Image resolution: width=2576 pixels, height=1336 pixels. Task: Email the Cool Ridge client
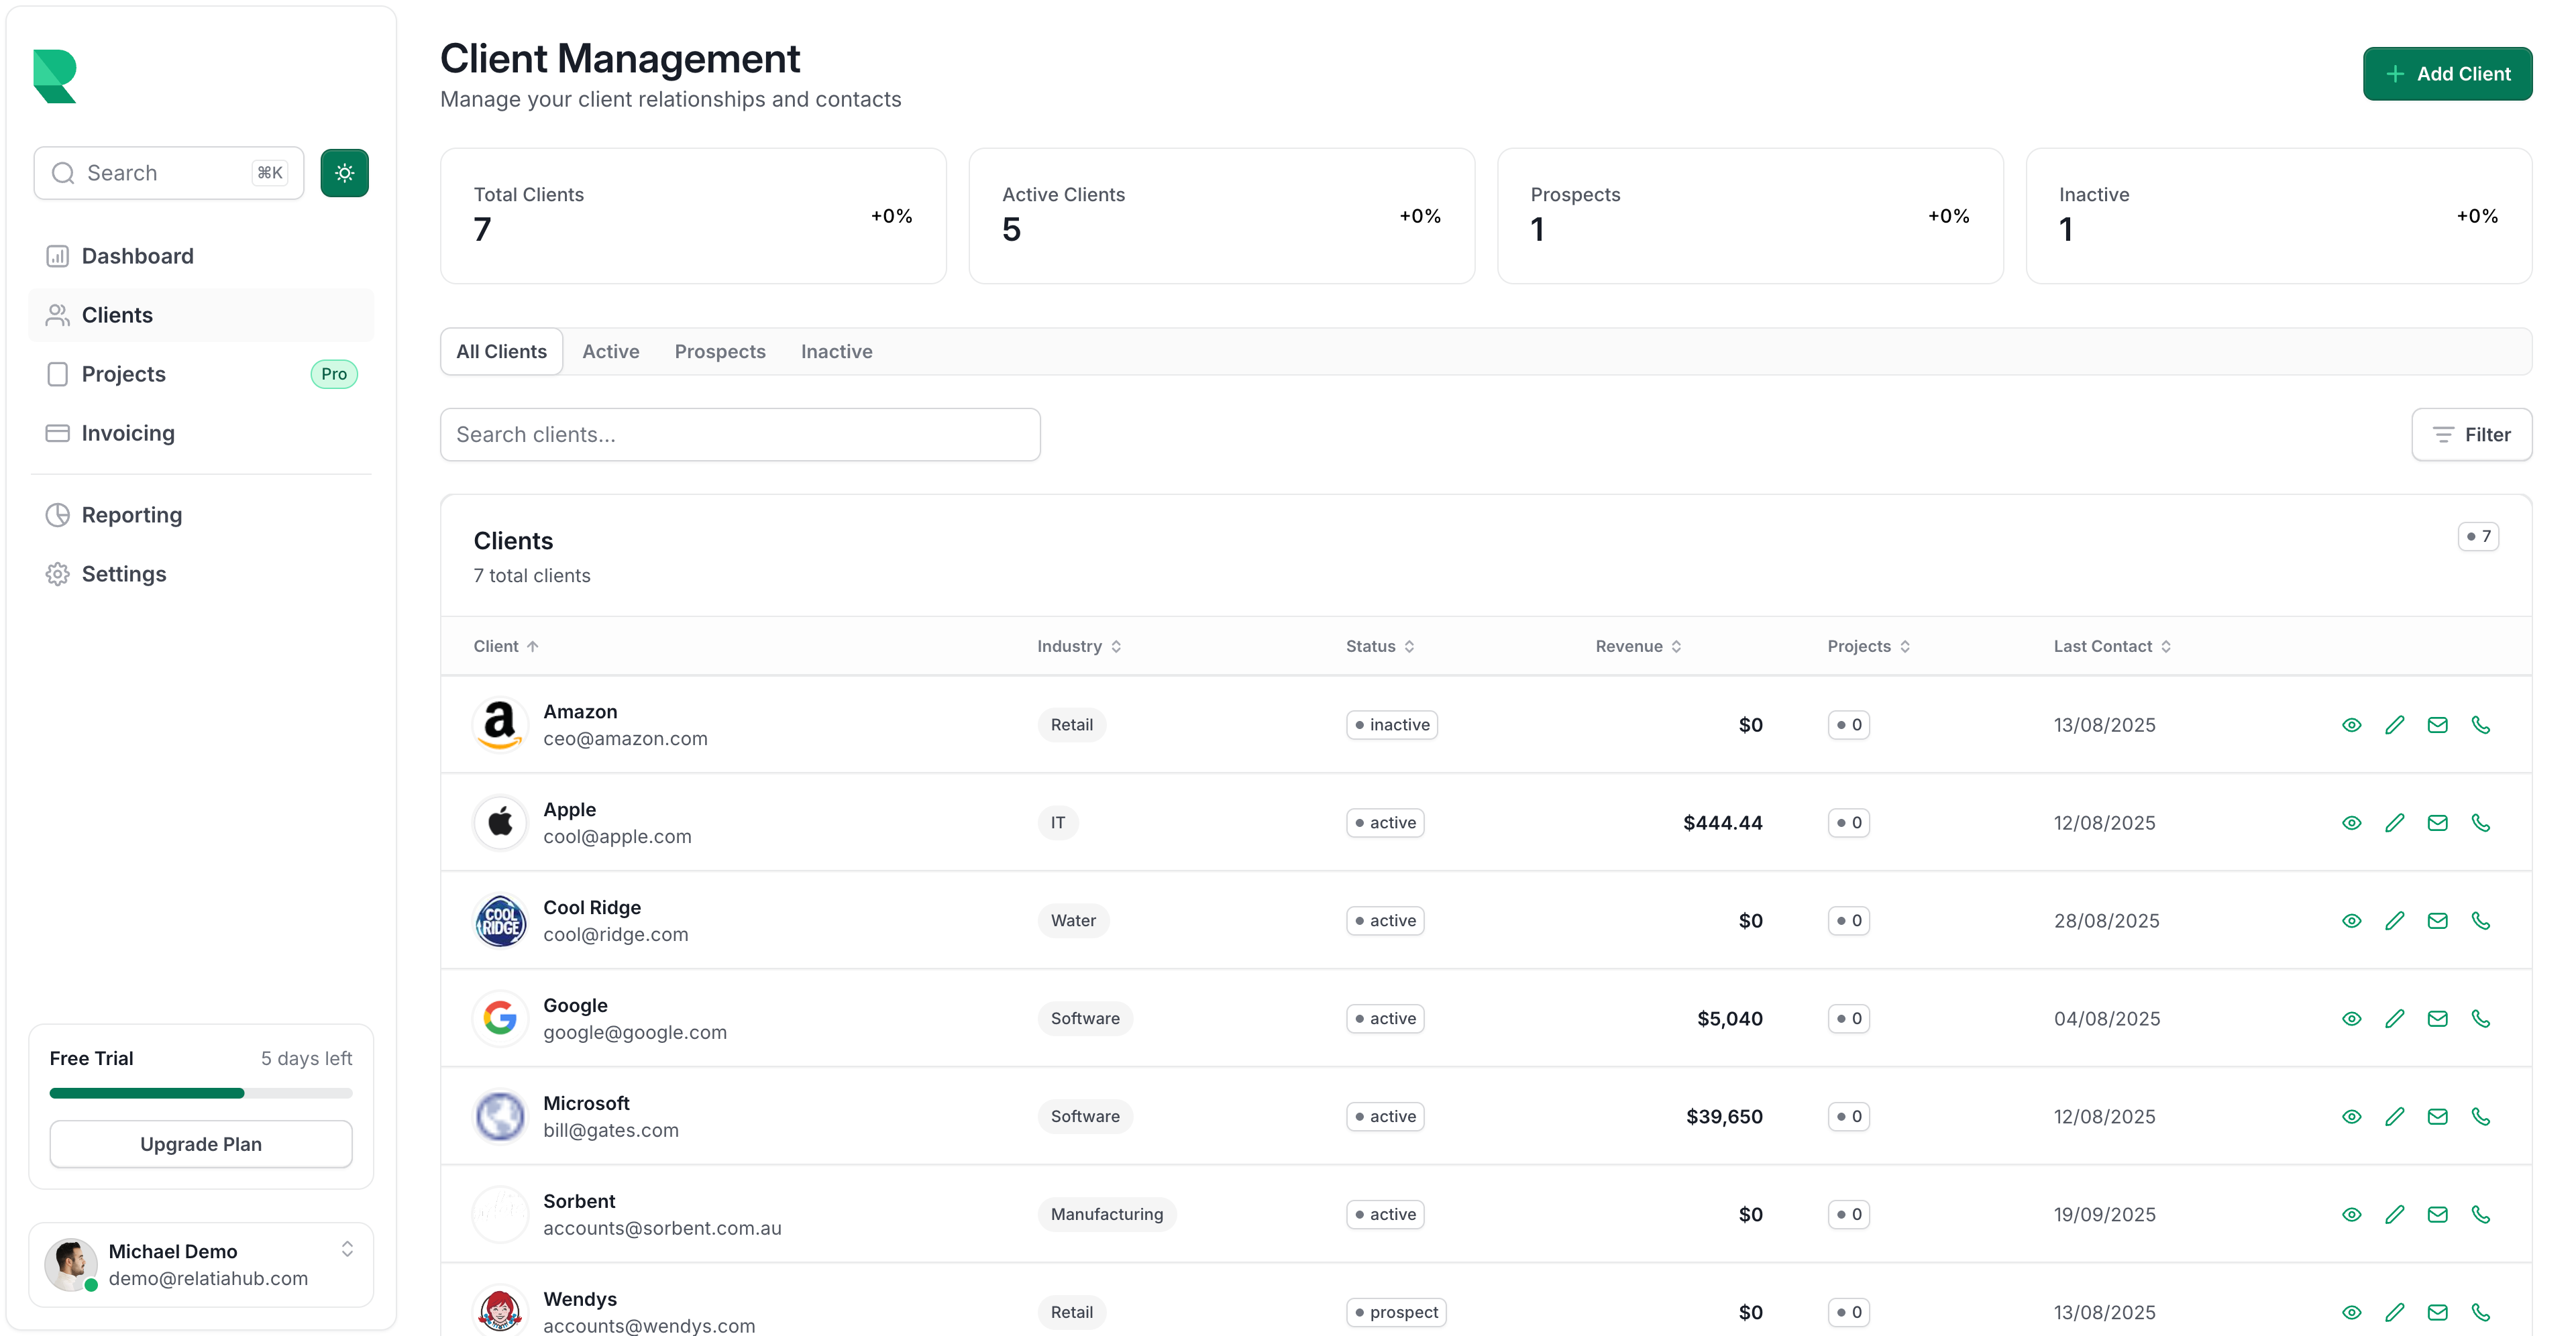pos(2438,921)
